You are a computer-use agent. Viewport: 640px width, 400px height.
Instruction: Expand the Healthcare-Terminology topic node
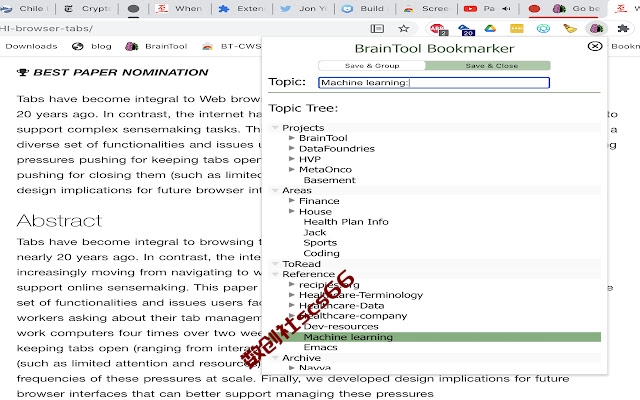(292, 295)
